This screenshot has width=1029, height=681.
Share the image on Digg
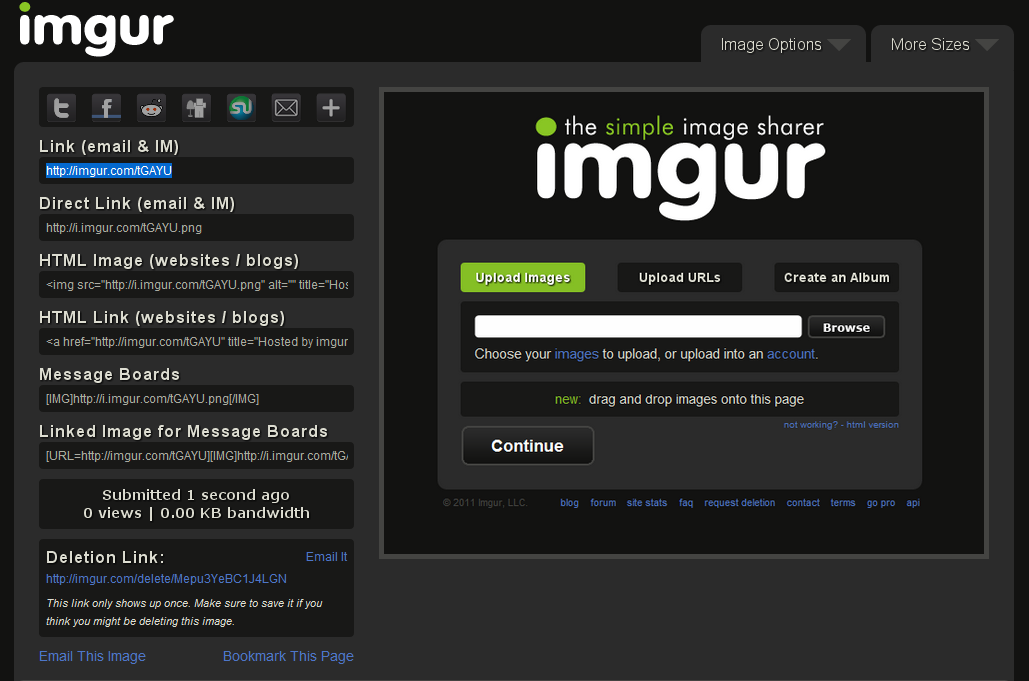(195, 107)
